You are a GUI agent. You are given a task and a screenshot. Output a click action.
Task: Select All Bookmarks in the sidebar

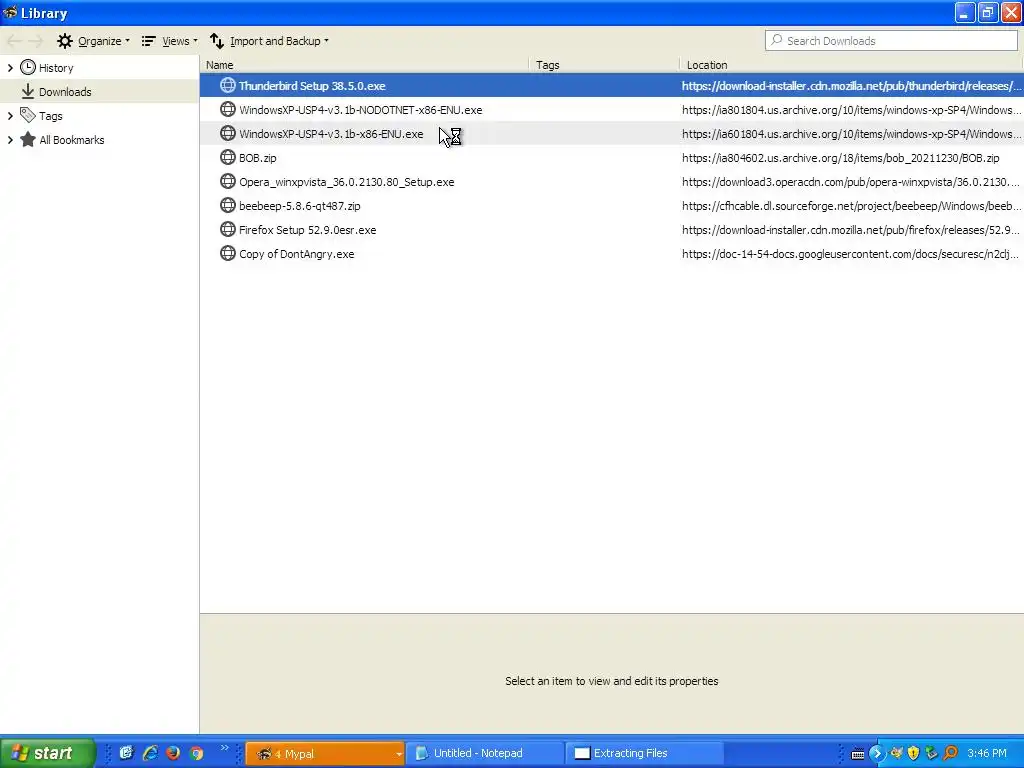point(72,140)
